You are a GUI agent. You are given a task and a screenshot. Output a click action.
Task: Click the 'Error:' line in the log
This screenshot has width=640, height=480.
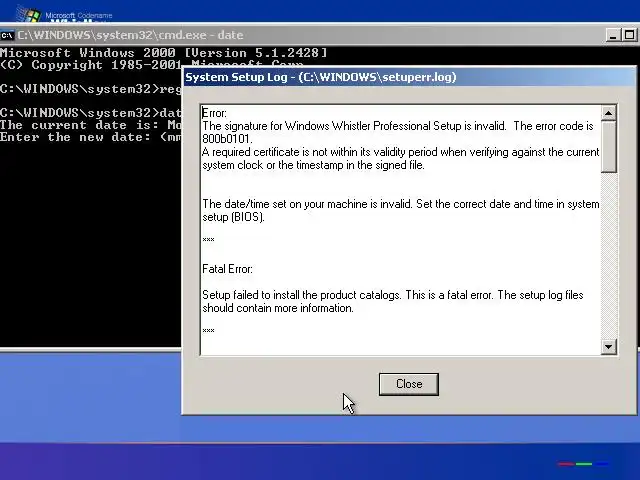(214, 113)
